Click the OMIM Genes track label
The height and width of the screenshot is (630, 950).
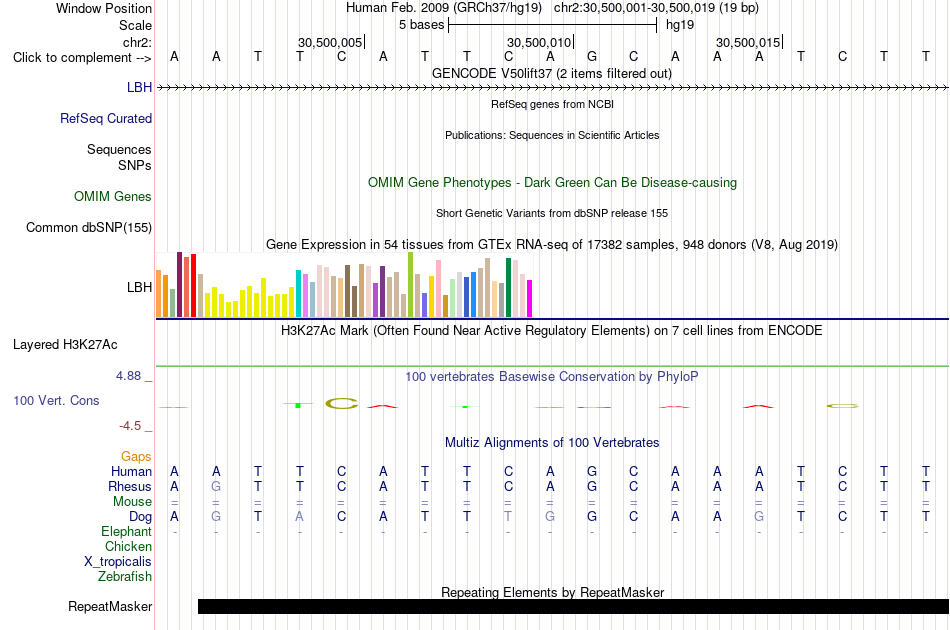(113, 196)
